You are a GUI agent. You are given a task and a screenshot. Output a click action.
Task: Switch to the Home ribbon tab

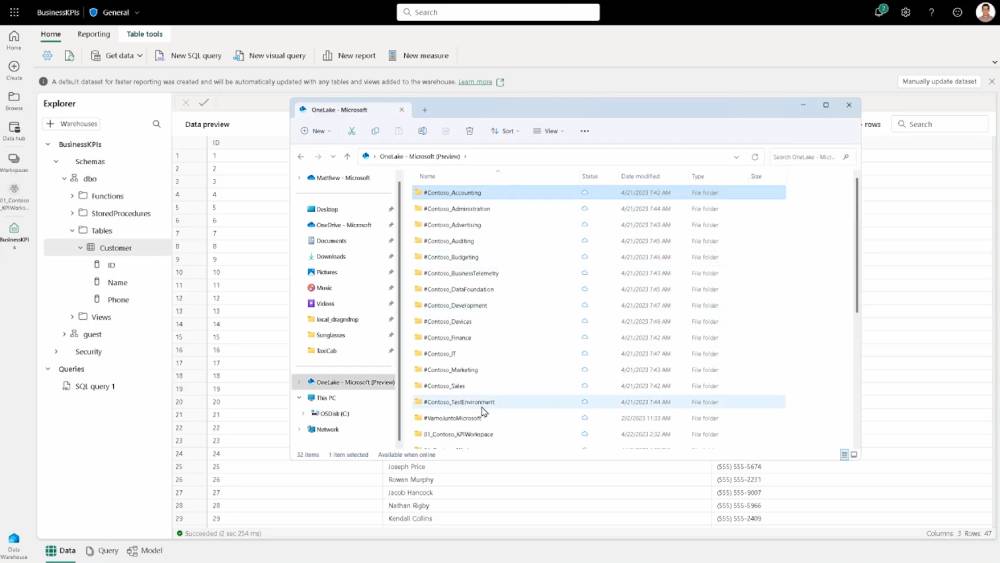51,34
